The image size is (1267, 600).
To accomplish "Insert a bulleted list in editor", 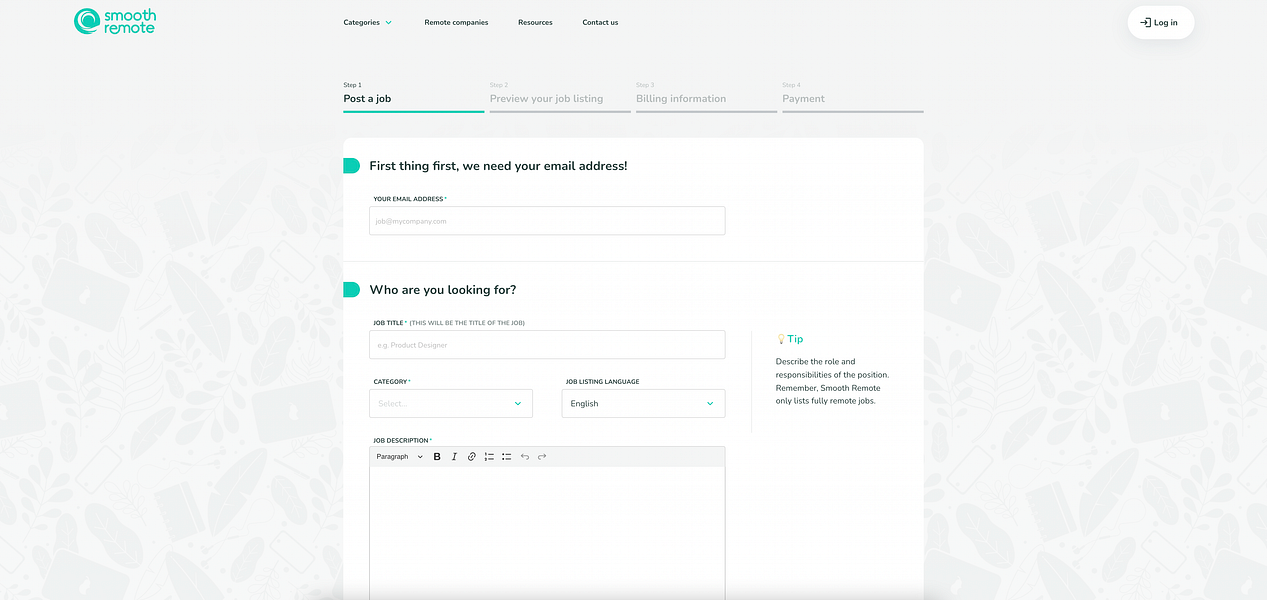I will coord(507,457).
